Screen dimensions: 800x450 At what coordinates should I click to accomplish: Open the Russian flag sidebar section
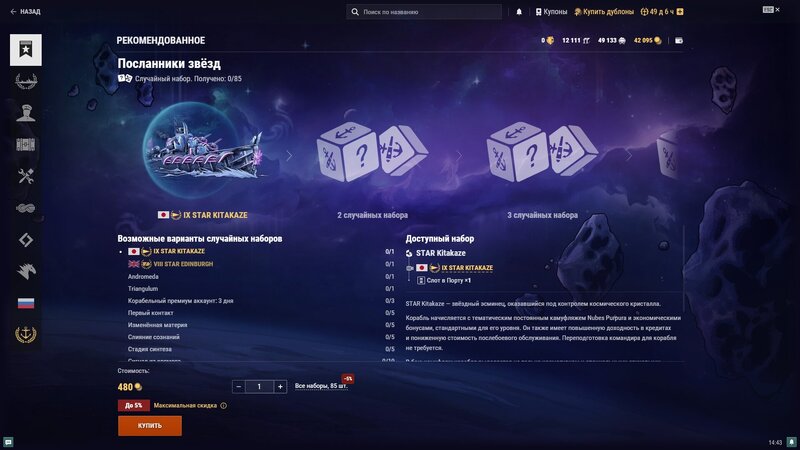click(26, 303)
